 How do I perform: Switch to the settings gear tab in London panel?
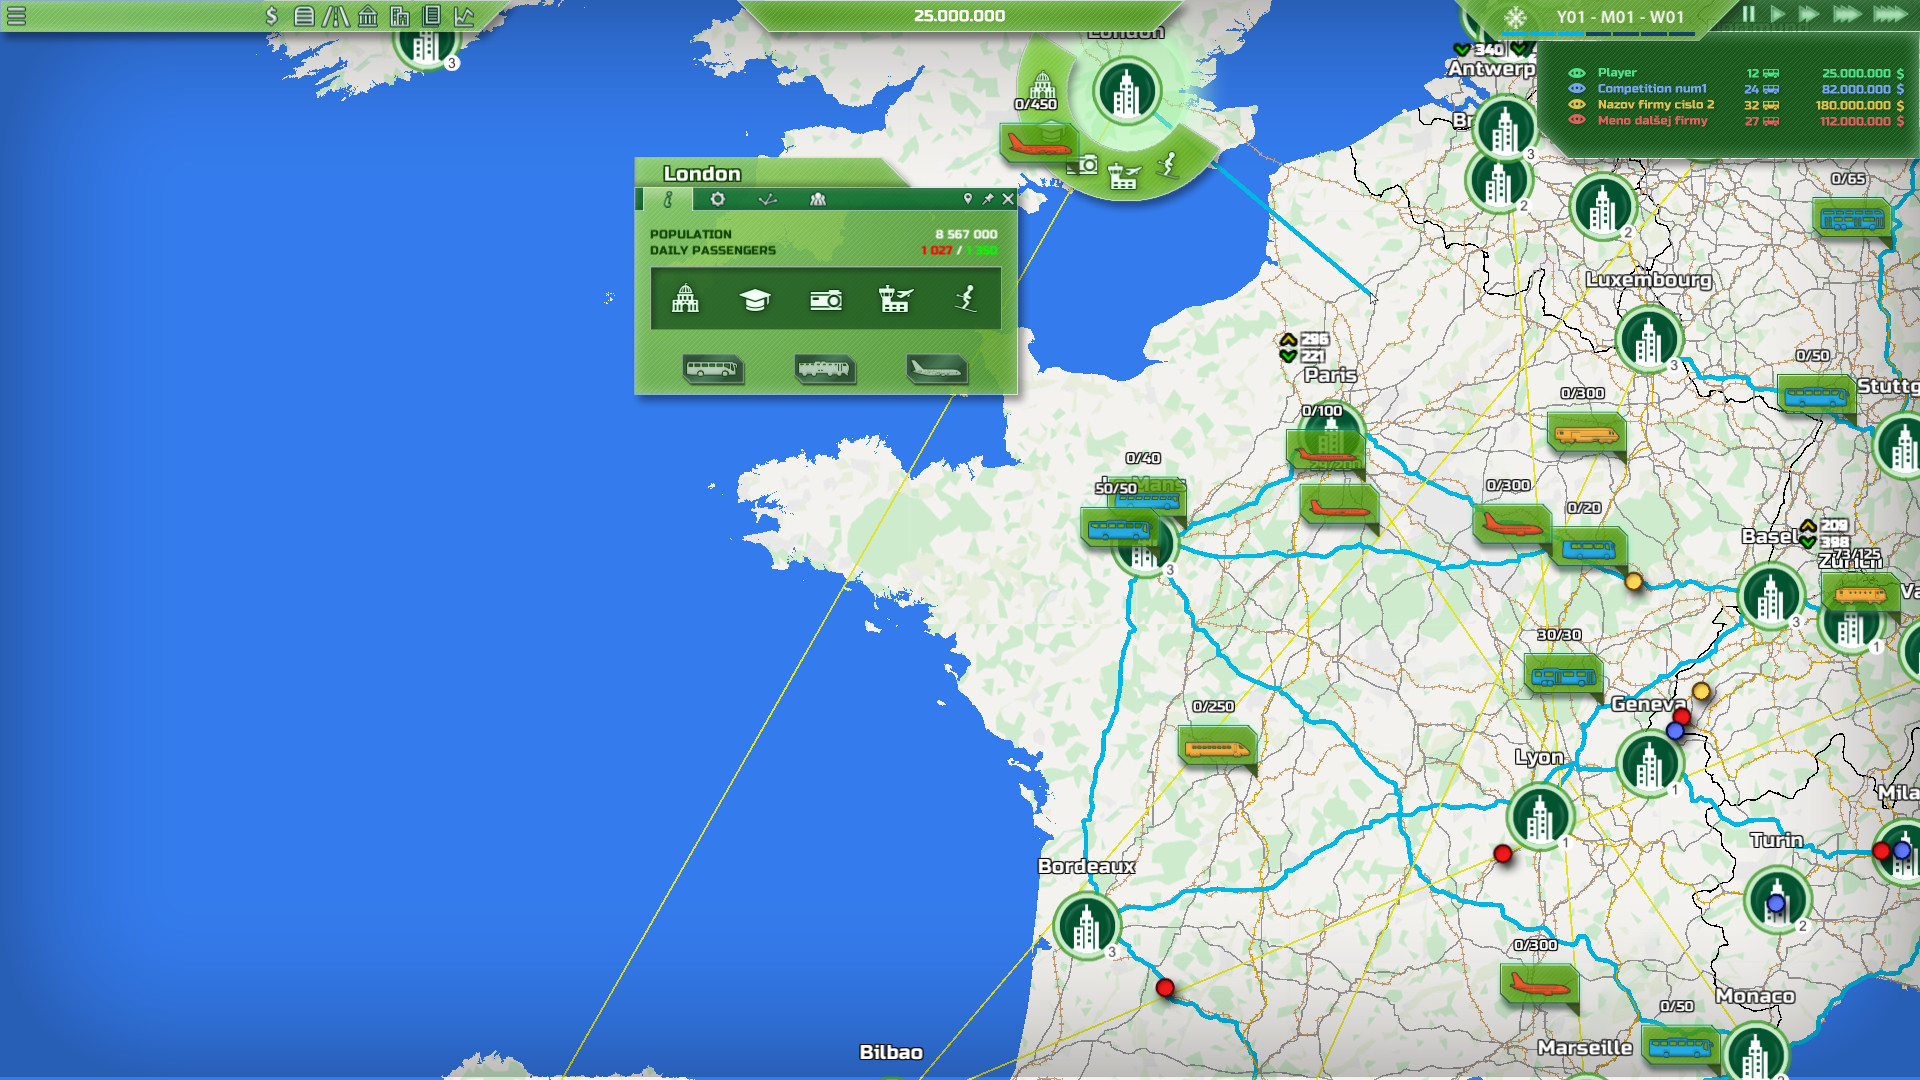718,199
